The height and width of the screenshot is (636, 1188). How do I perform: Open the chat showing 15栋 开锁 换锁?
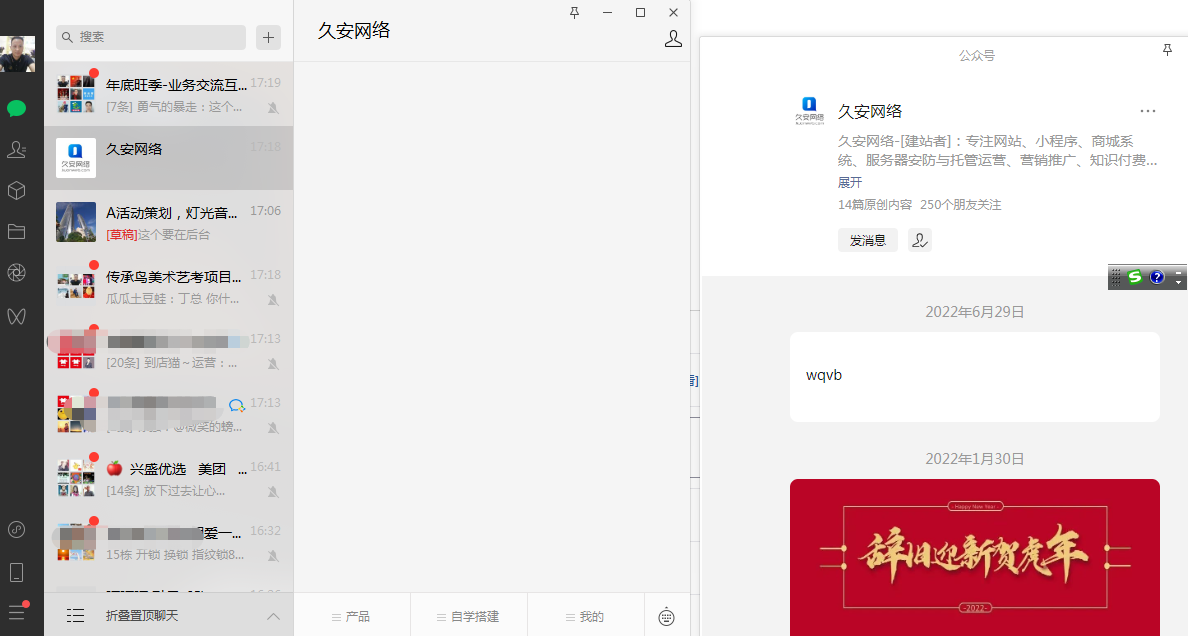coord(168,542)
